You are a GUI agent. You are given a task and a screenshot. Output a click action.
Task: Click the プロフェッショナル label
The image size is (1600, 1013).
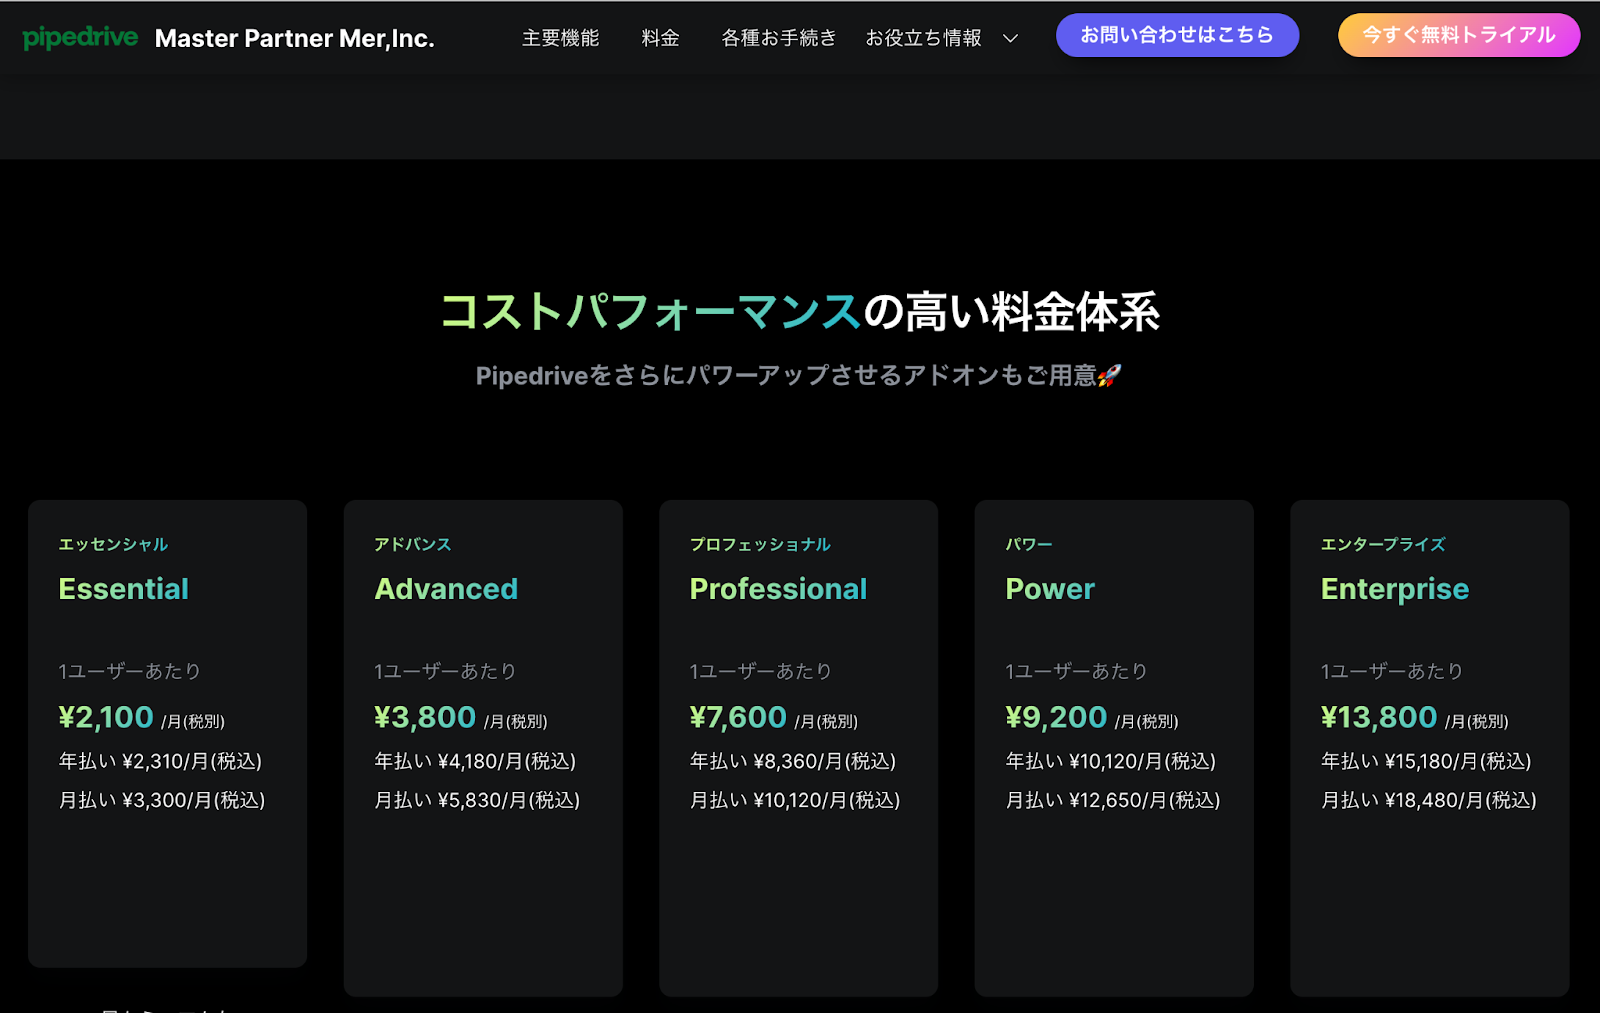(760, 544)
